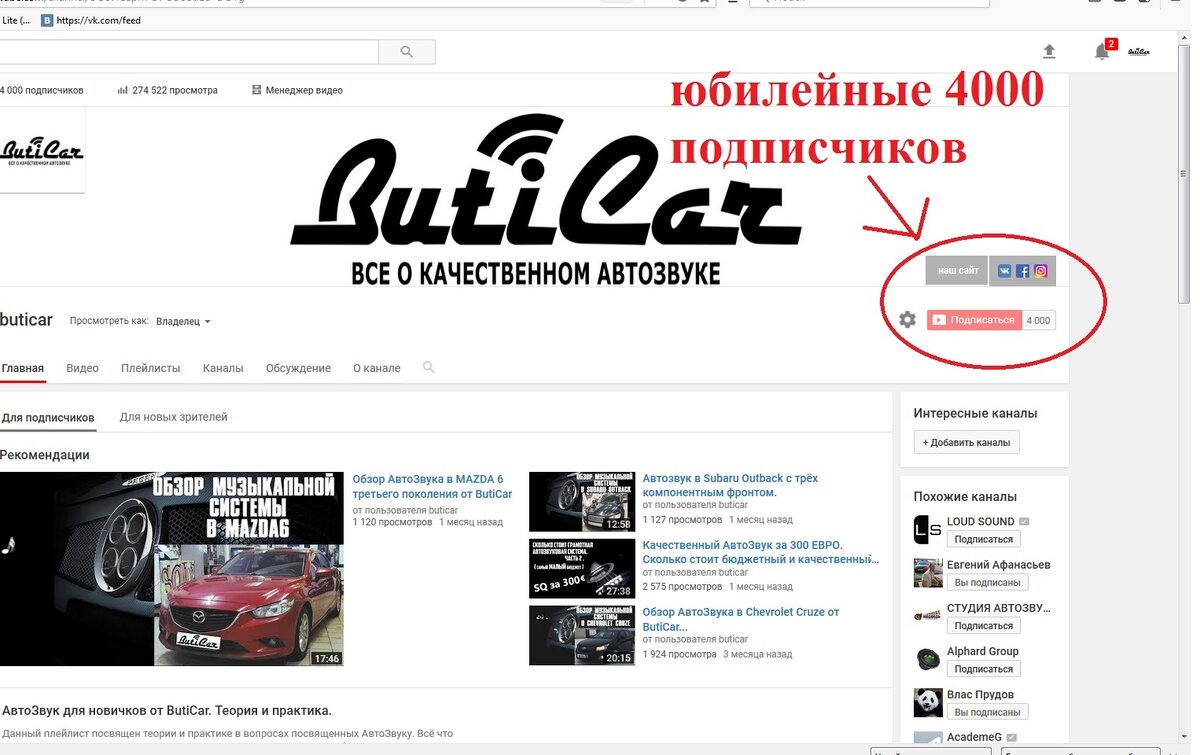Open channel settings gear icon
The width and height of the screenshot is (1200, 755).
pyautogui.click(x=907, y=320)
